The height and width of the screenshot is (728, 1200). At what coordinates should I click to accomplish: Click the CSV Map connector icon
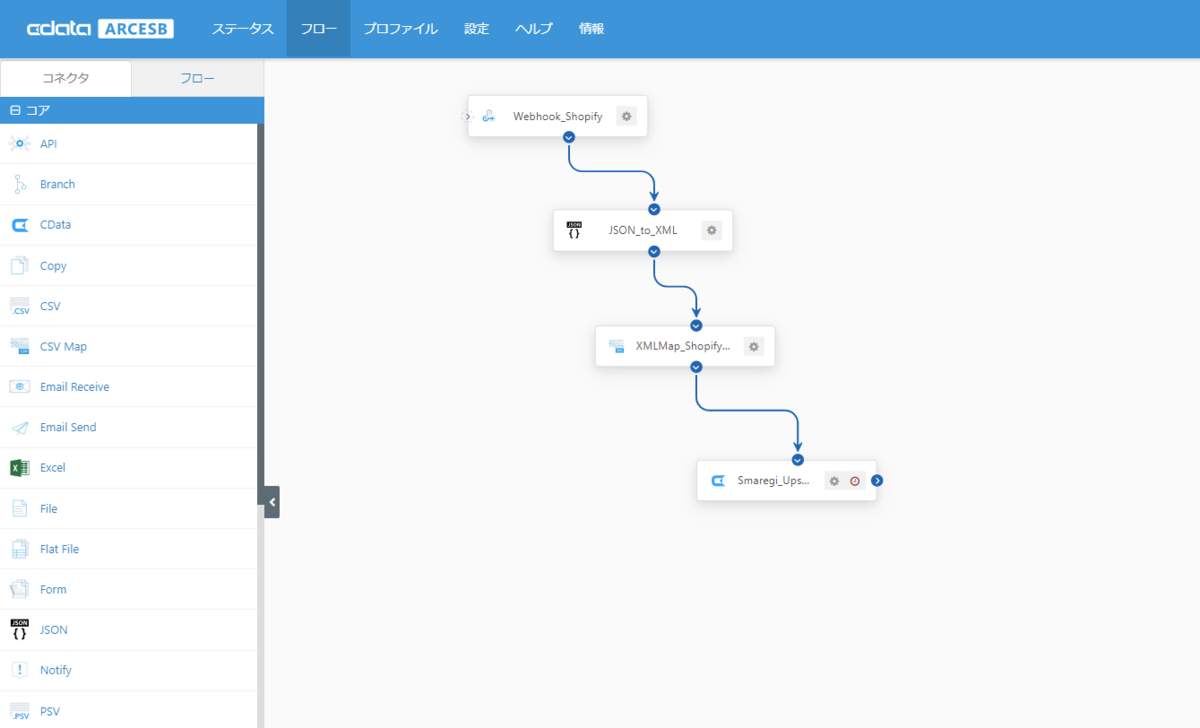pyautogui.click(x=19, y=346)
